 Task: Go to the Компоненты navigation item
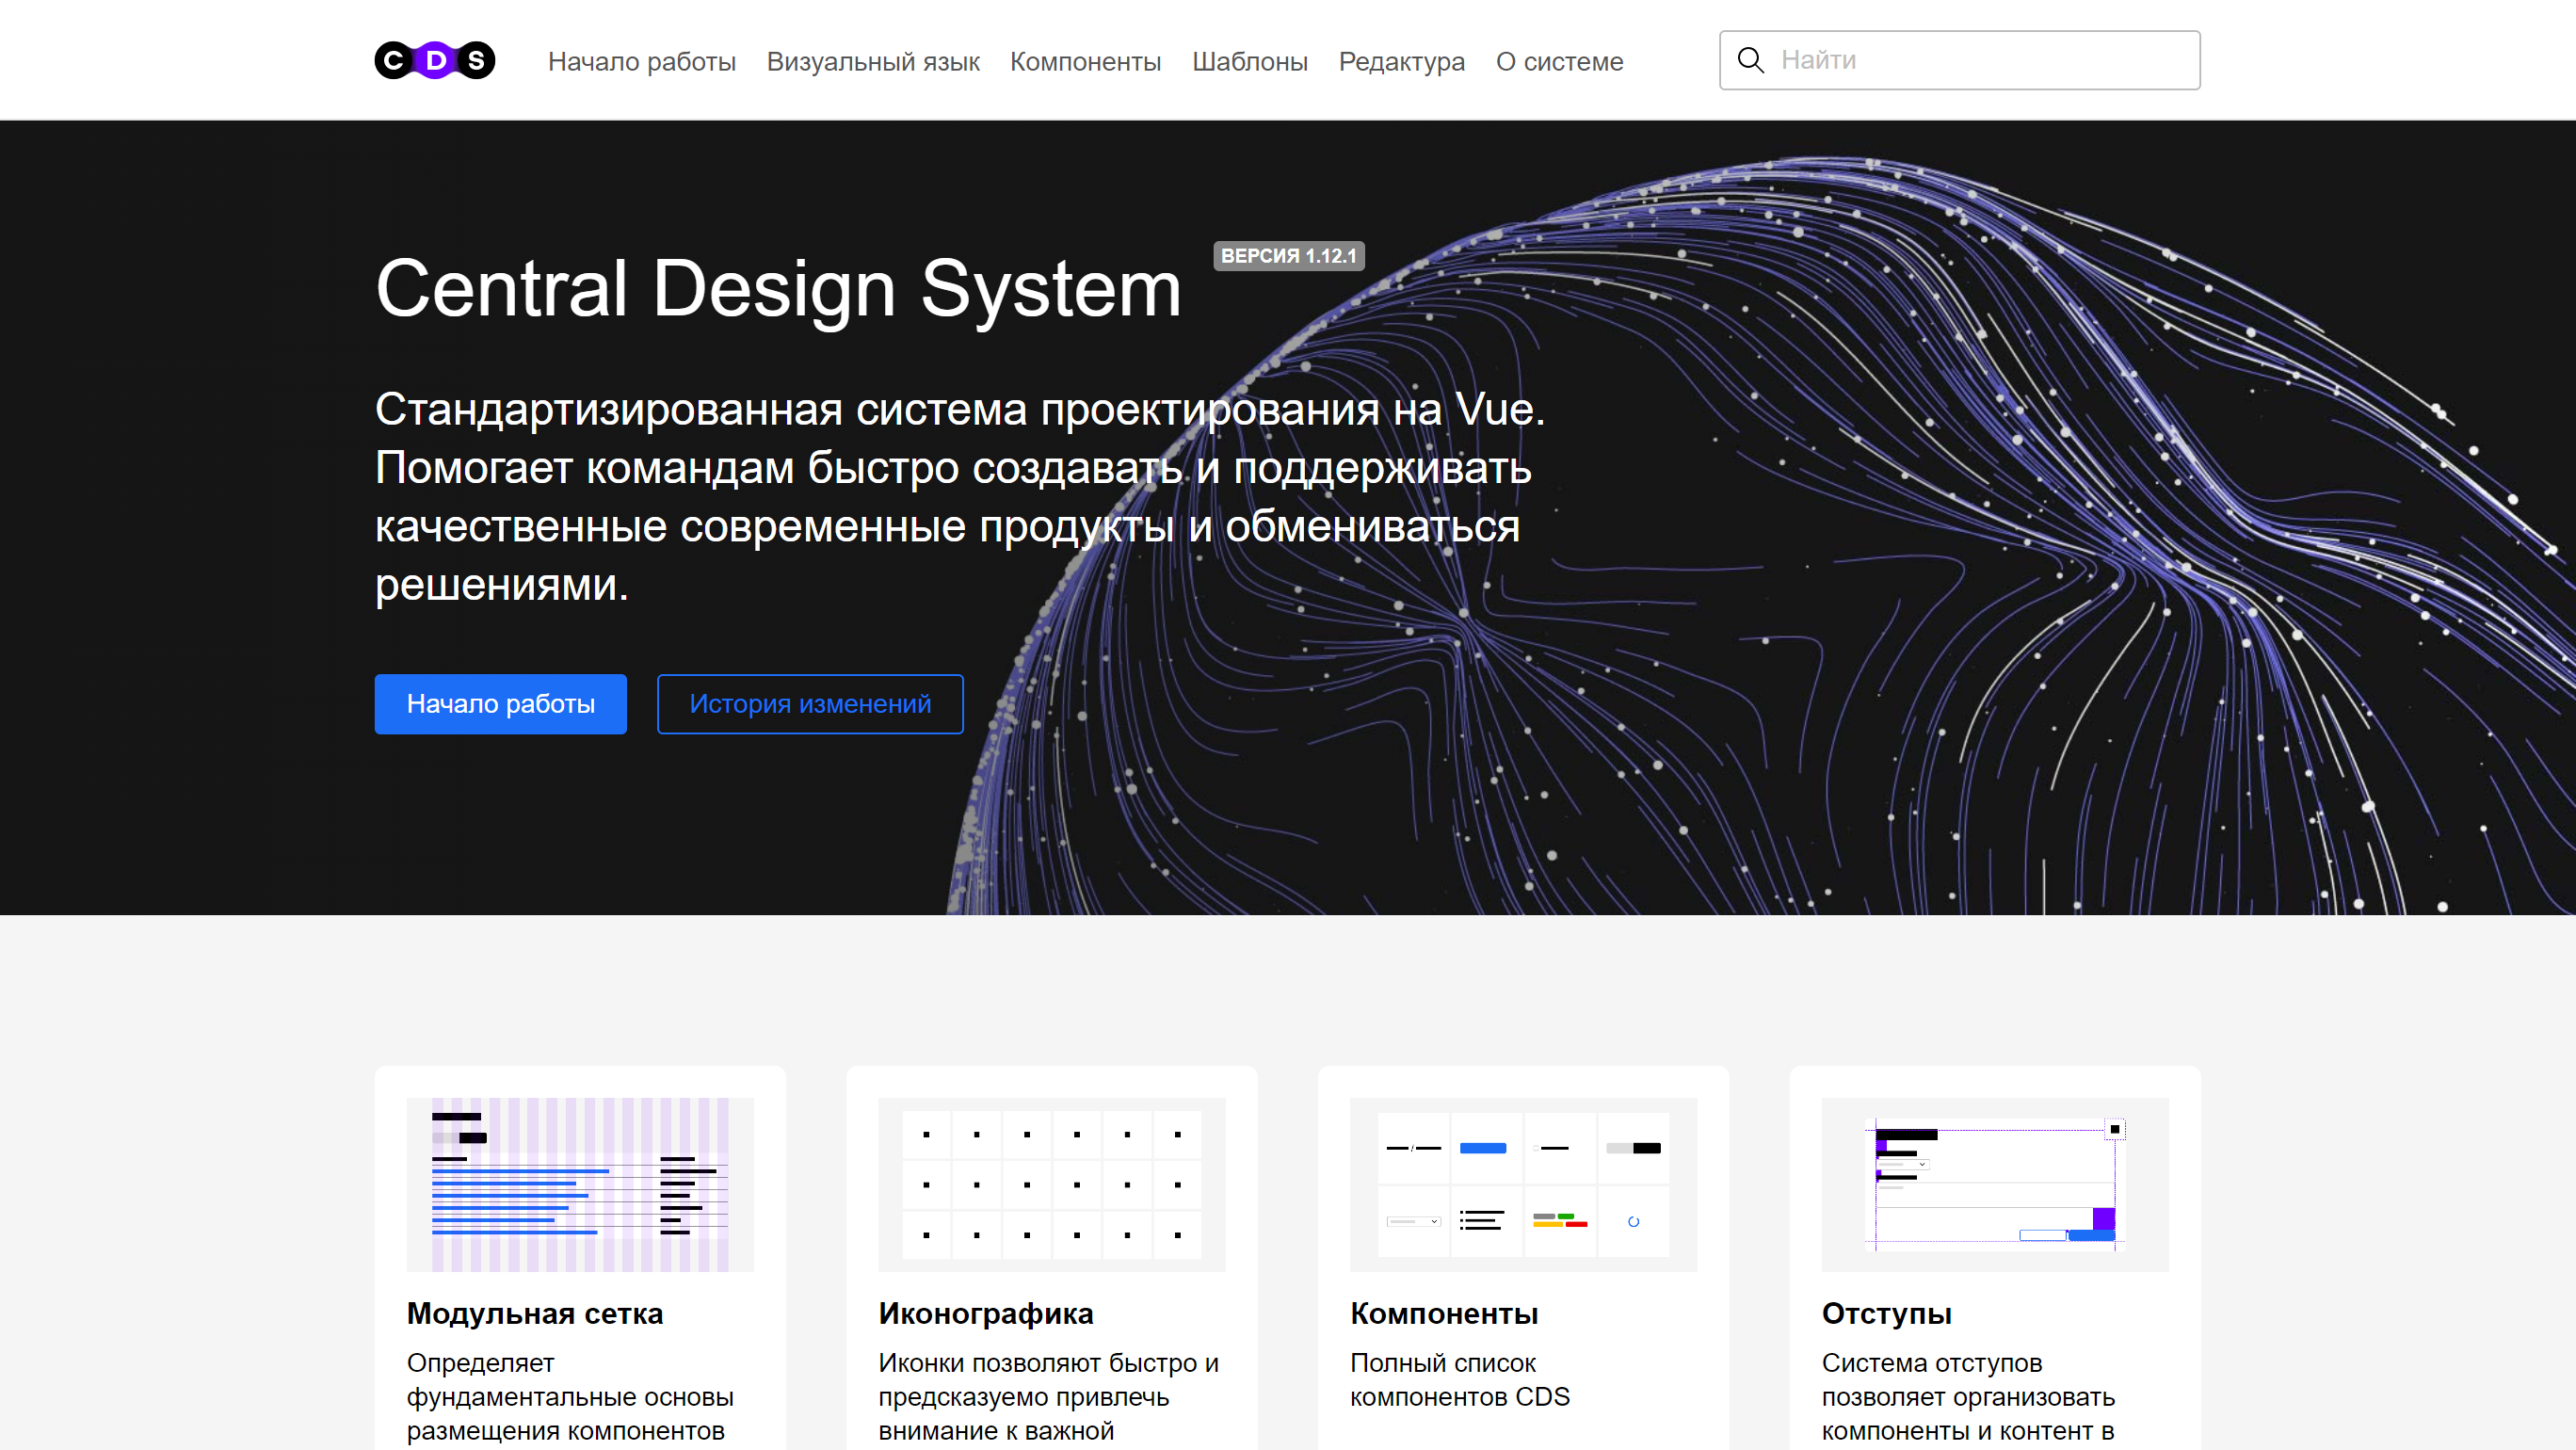(x=1085, y=61)
